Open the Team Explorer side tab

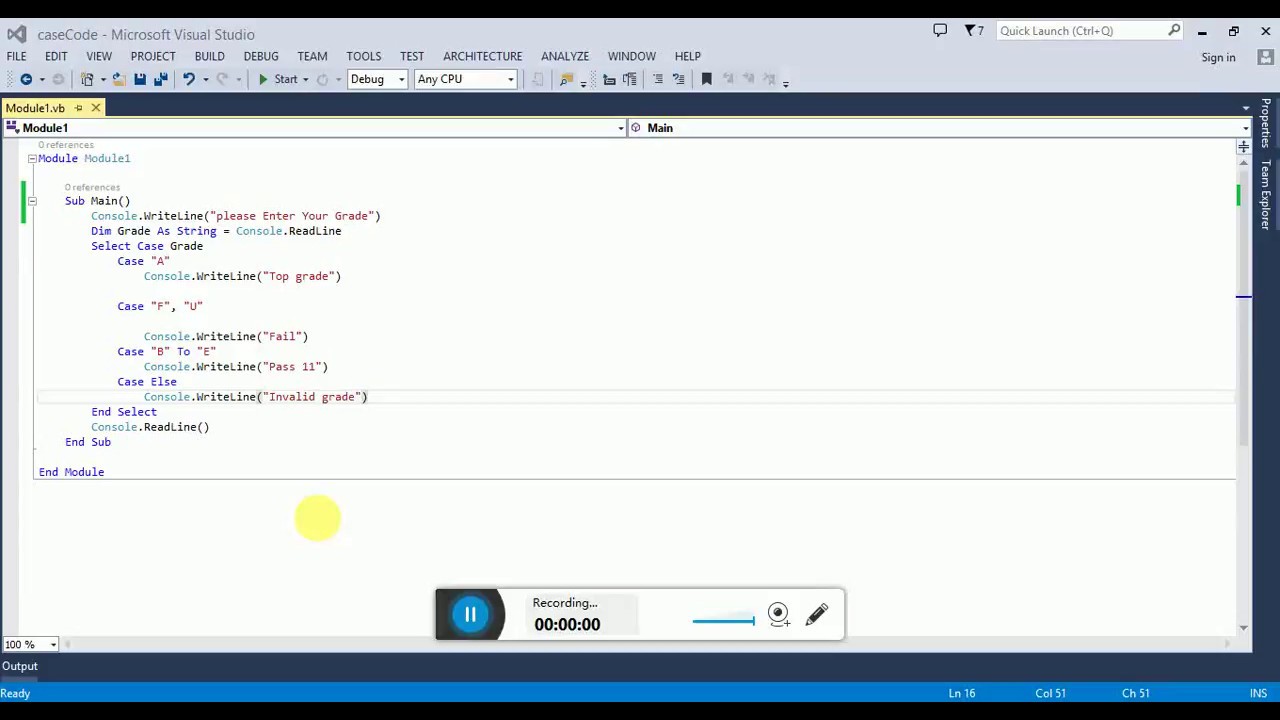pos(1266,195)
